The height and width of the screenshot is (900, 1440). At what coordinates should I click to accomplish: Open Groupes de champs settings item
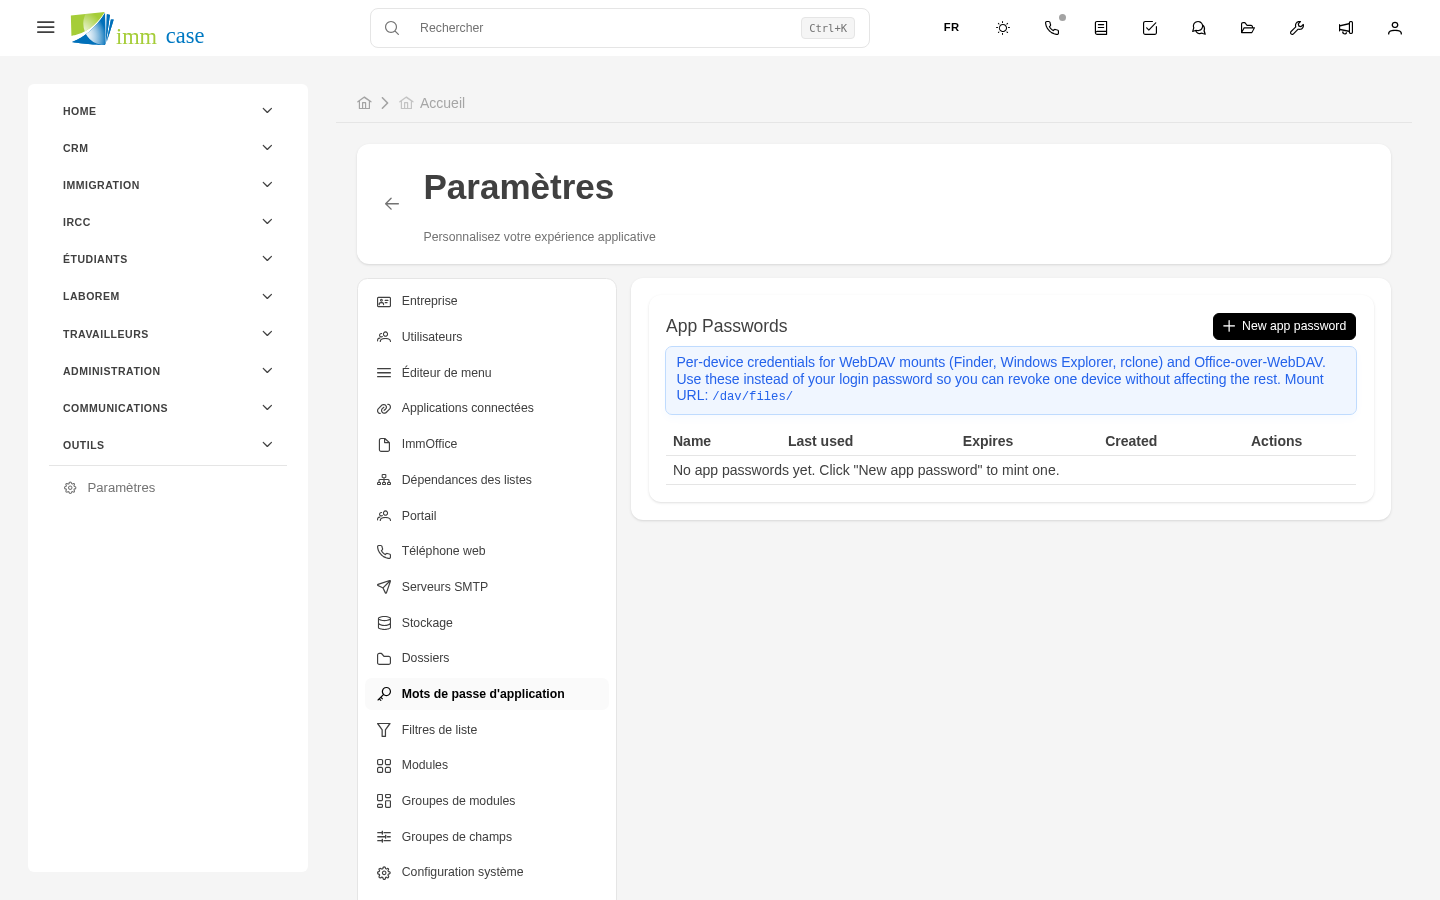point(487,837)
